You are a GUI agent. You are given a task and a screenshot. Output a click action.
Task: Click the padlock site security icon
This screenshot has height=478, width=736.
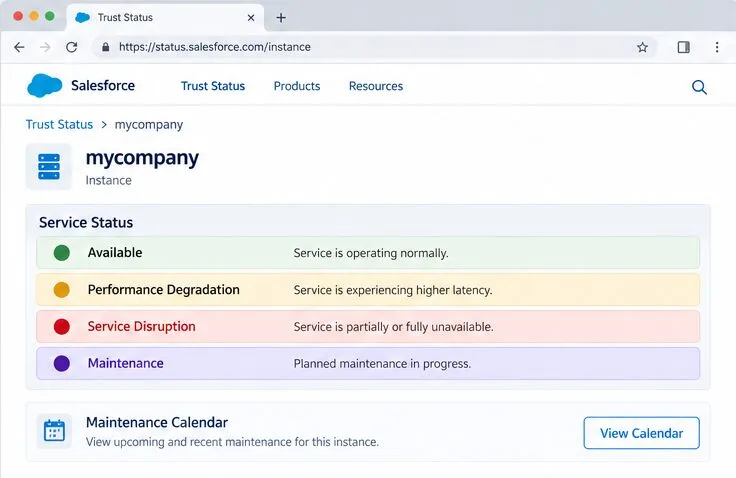pyautogui.click(x=106, y=47)
